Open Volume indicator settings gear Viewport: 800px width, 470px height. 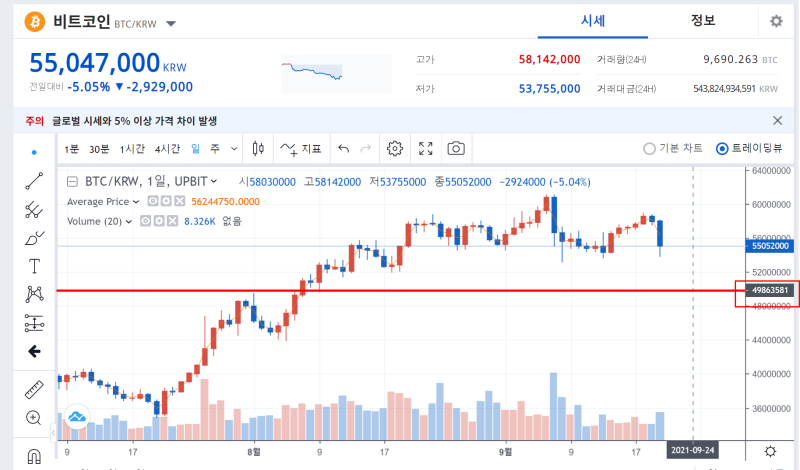(x=159, y=221)
